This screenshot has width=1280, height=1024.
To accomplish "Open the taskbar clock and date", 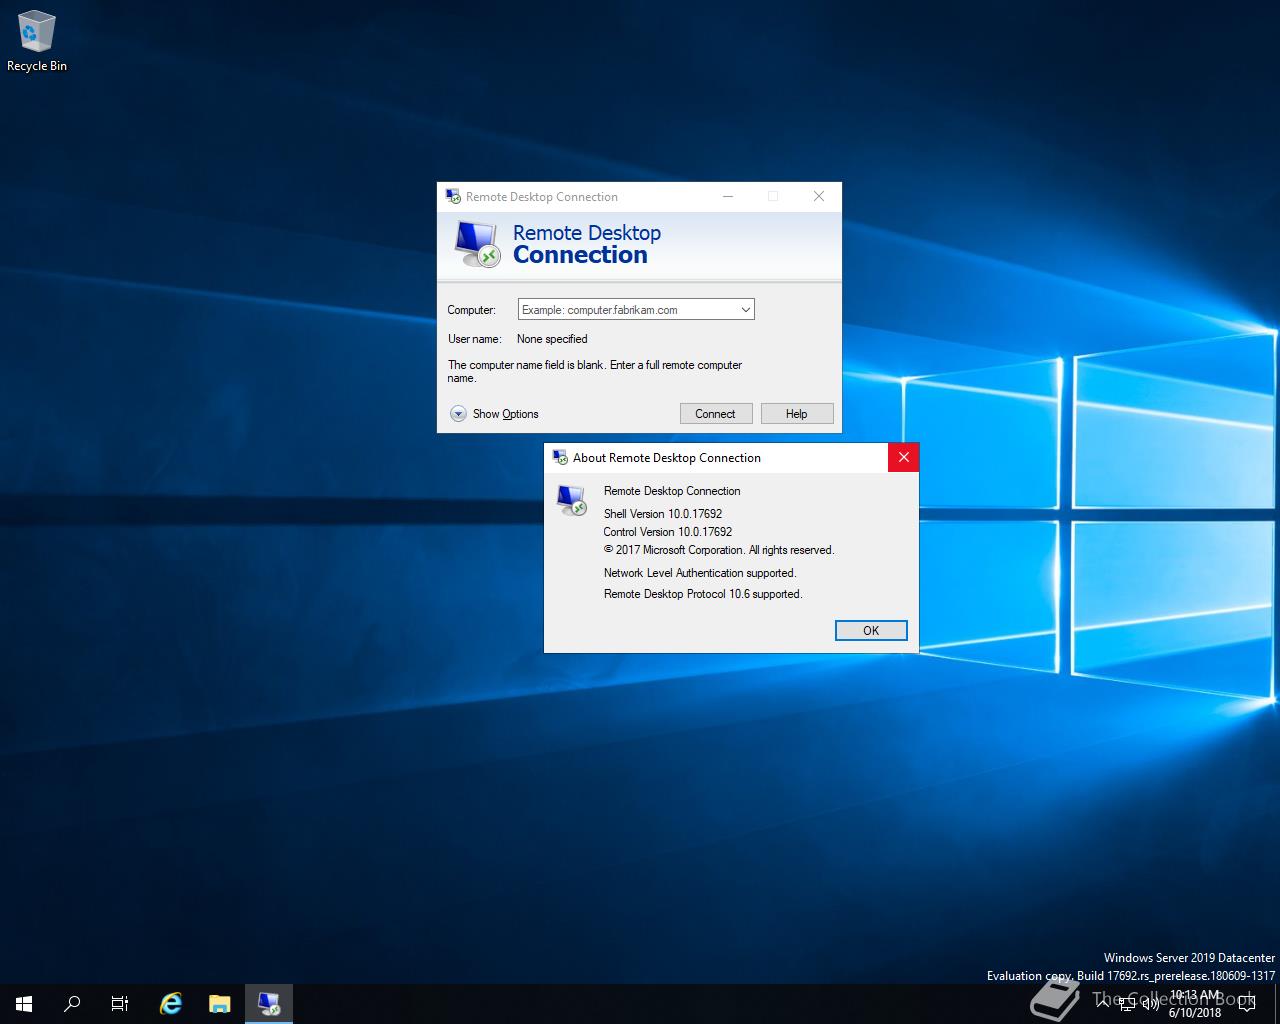I will point(1195,1004).
